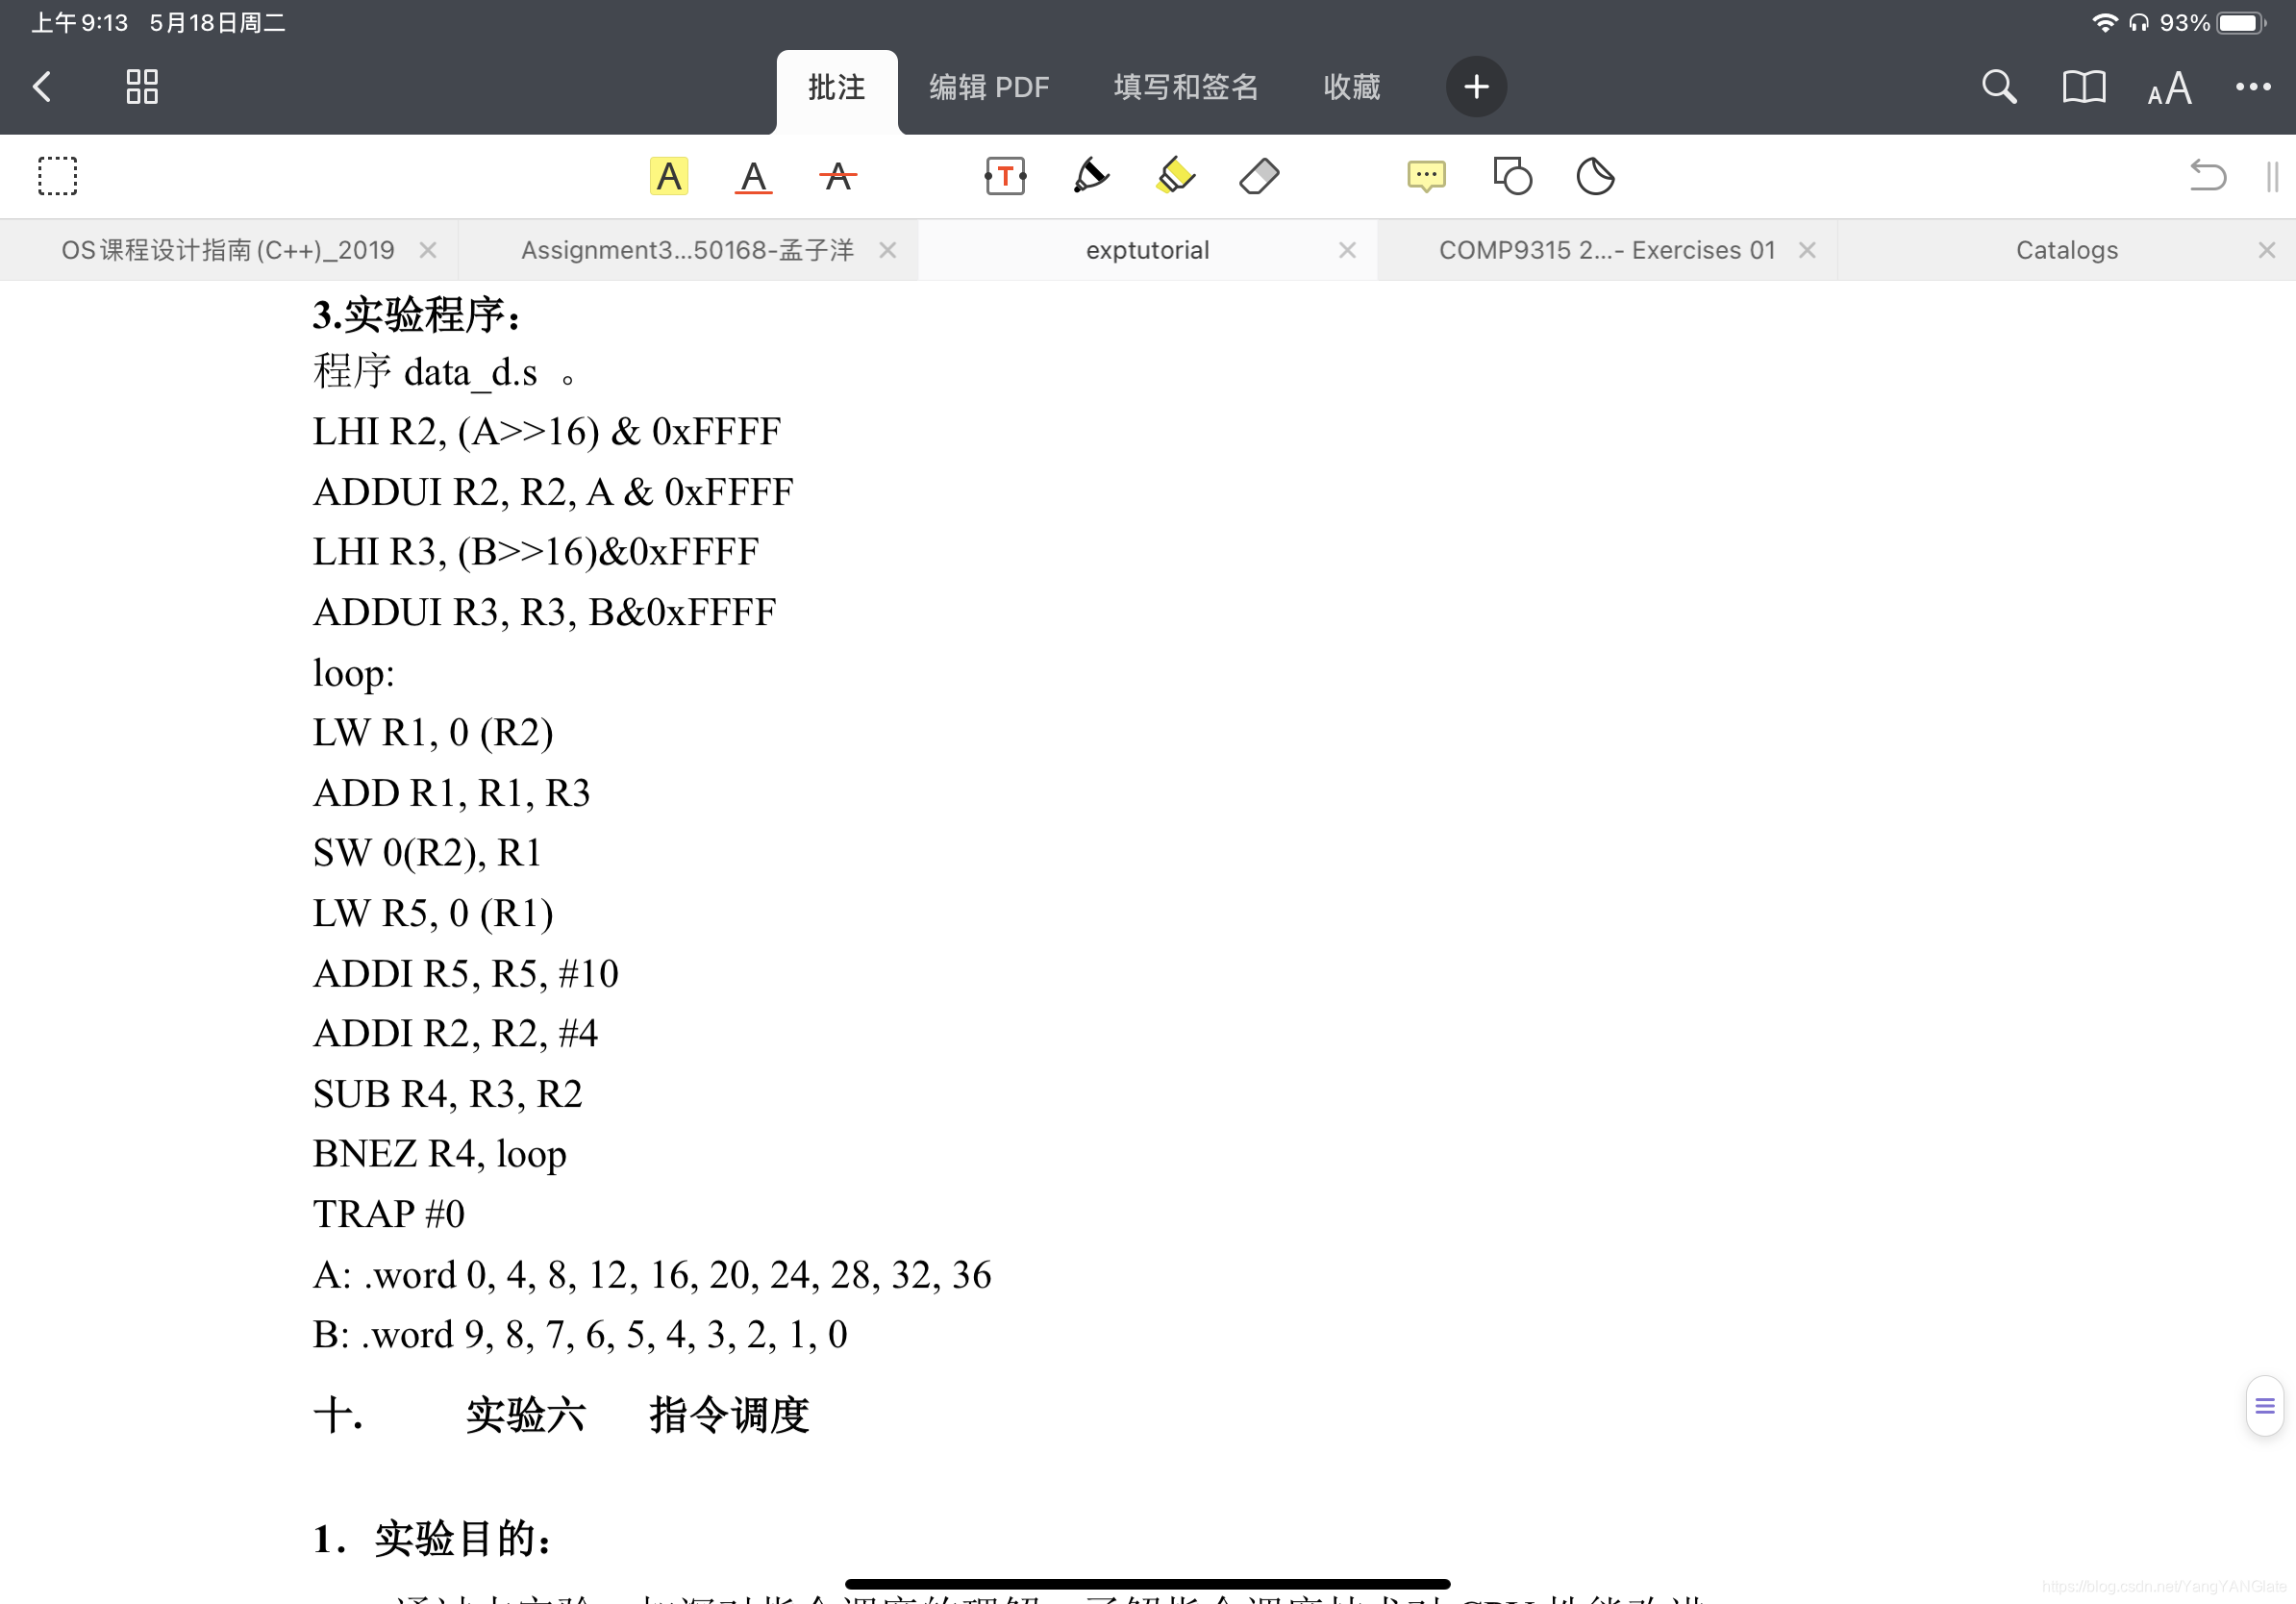This screenshot has height=1604, width=2296.
Task: Add a comment note
Action: [1426, 177]
